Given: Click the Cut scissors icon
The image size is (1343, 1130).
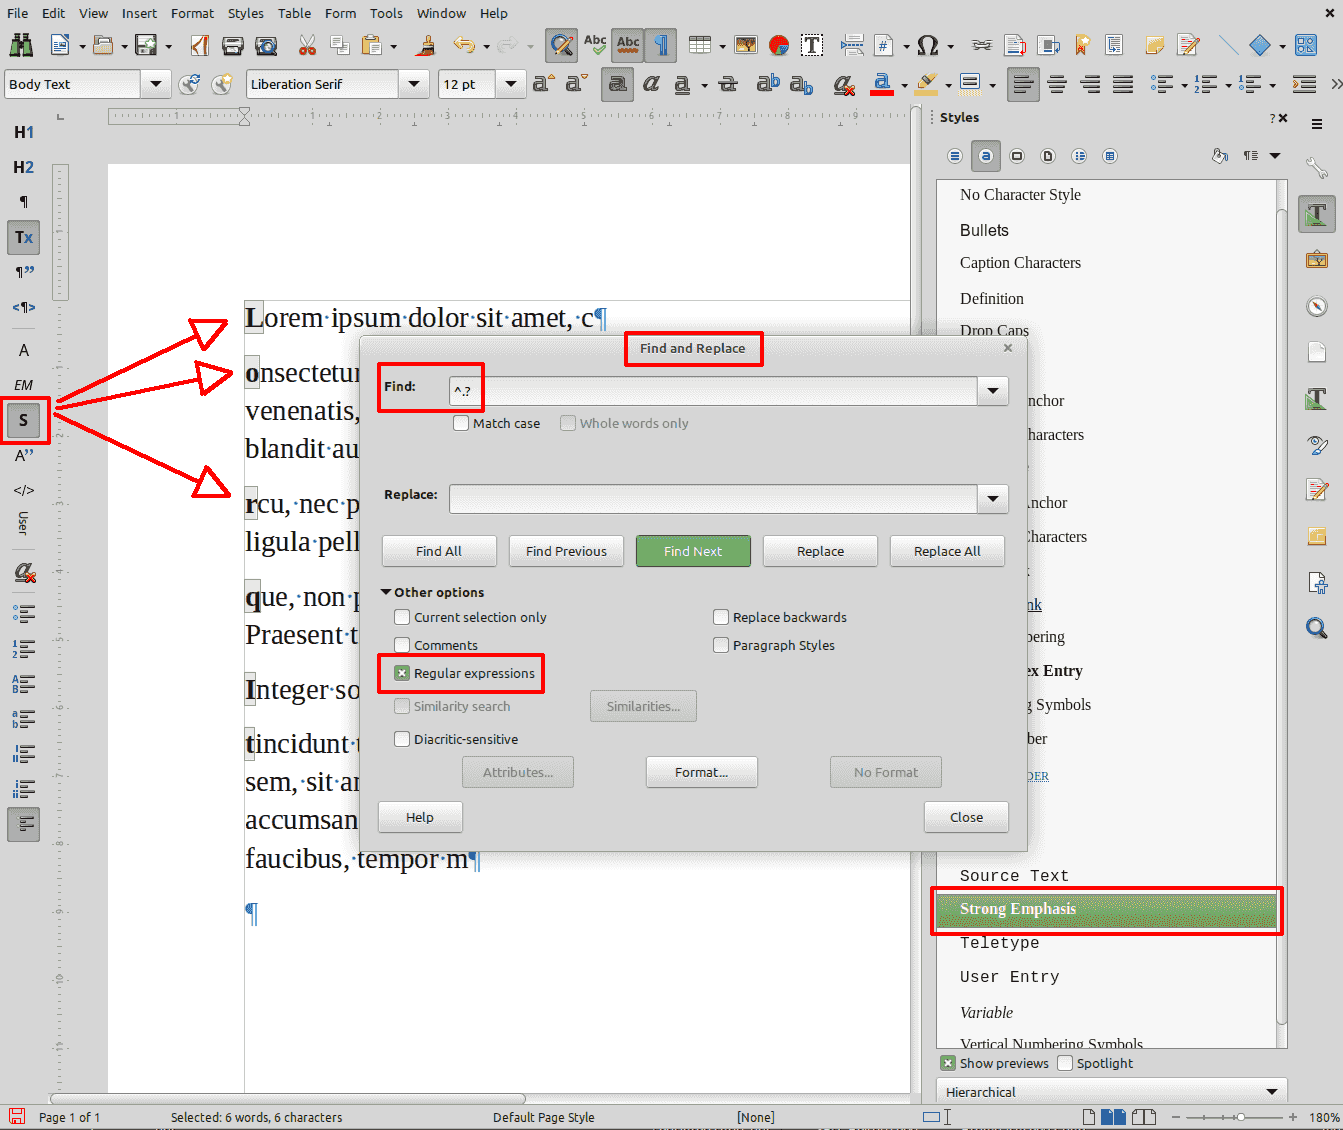Looking at the screenshot, I should pyautogui.click(x=307, y=45).
